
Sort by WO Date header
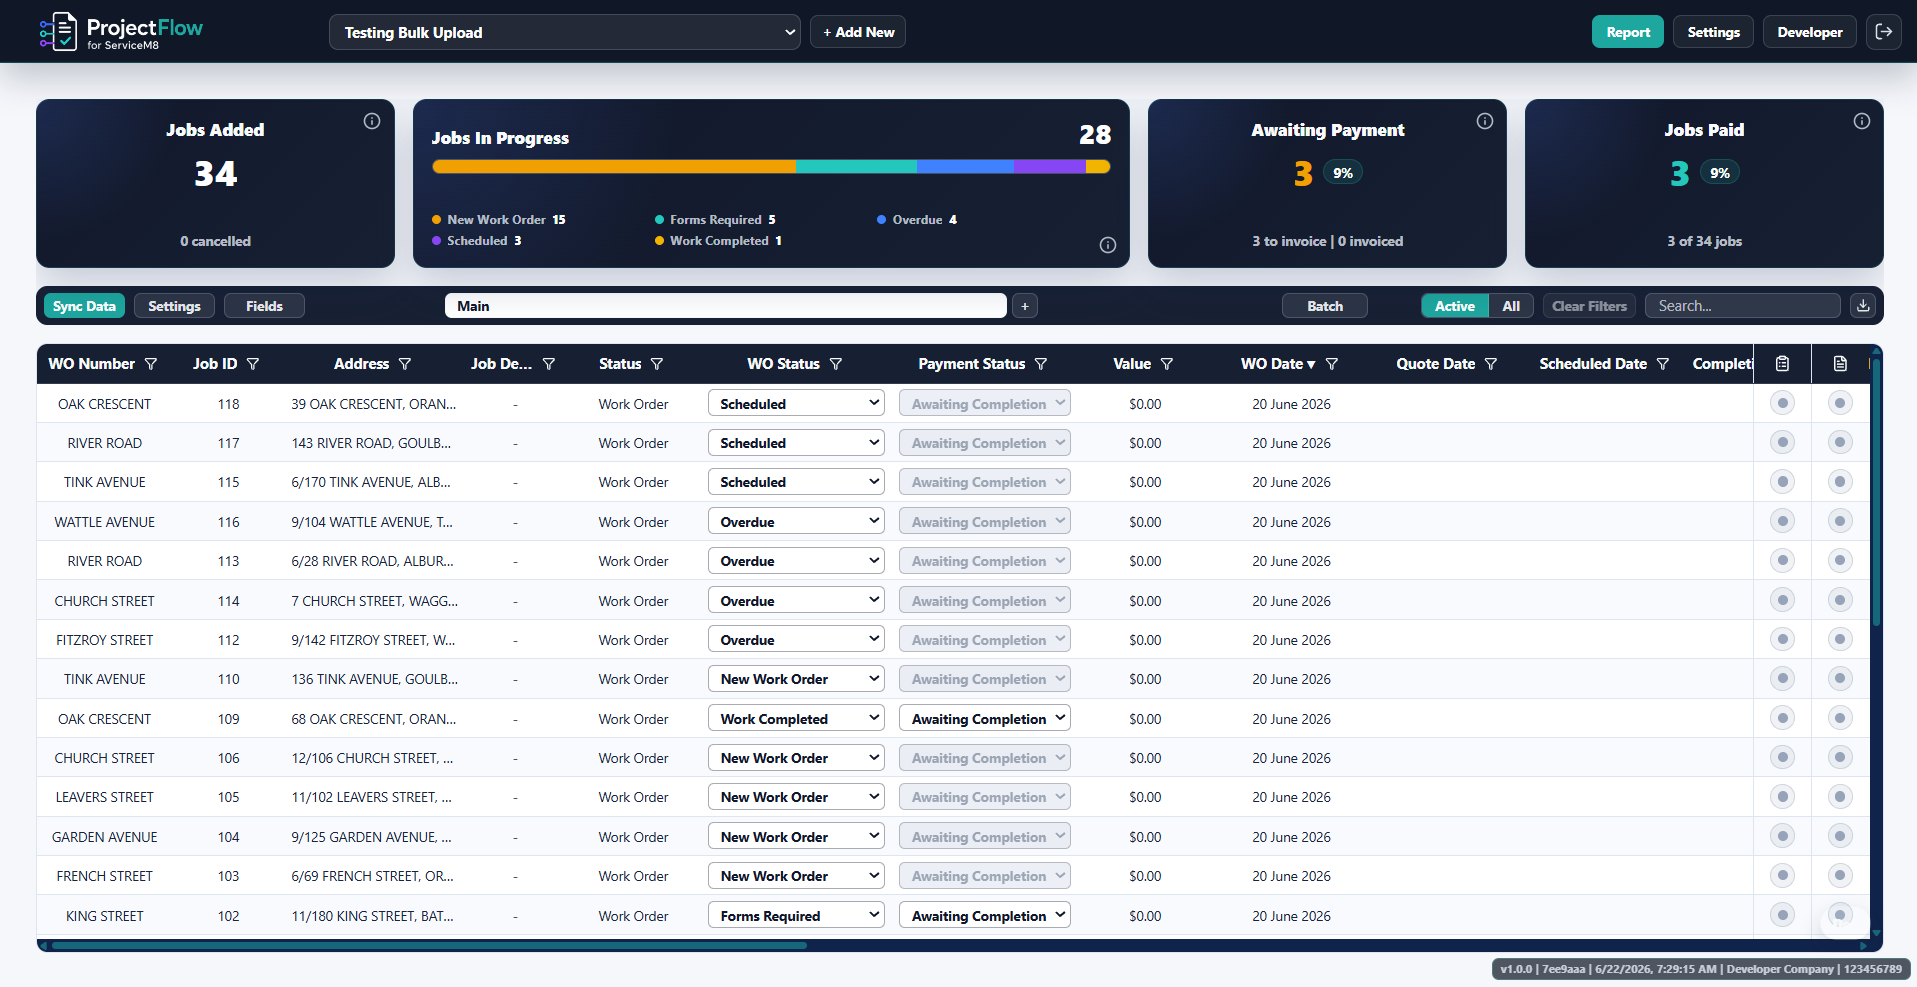click(x=1278, y=364)
